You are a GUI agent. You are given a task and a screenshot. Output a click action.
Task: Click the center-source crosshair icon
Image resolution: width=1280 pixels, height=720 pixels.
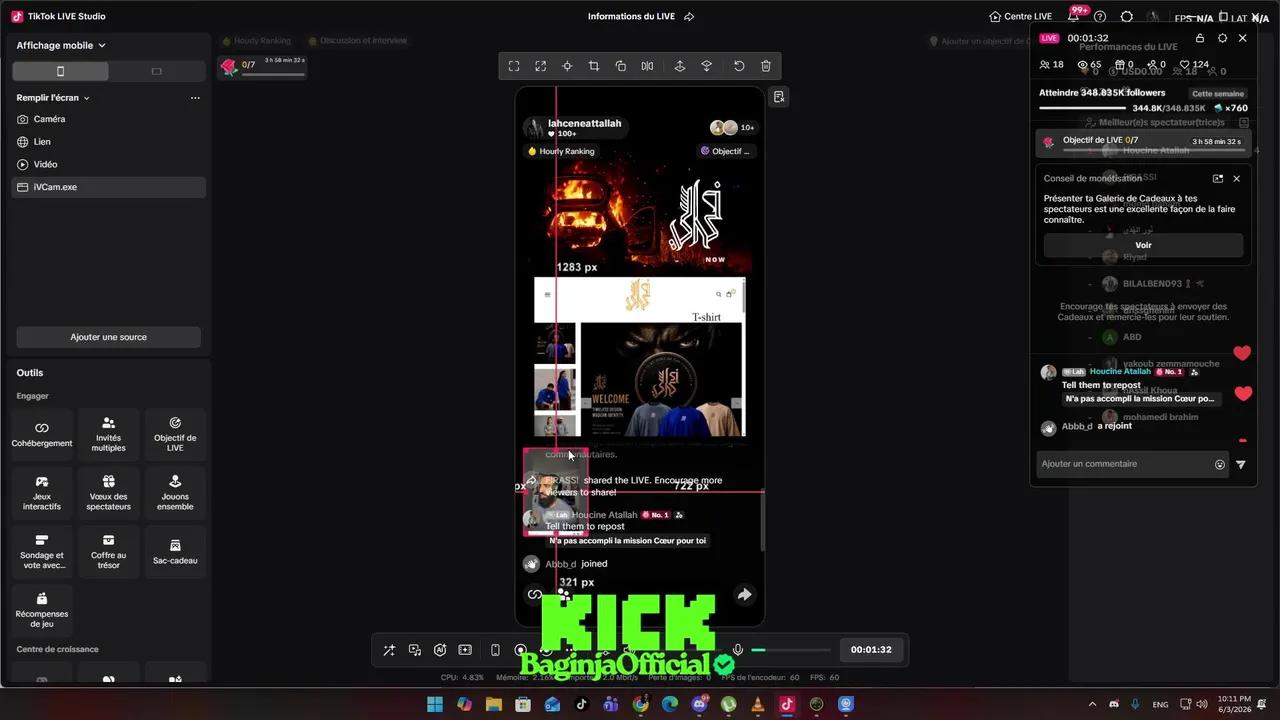tap(567, 66)
